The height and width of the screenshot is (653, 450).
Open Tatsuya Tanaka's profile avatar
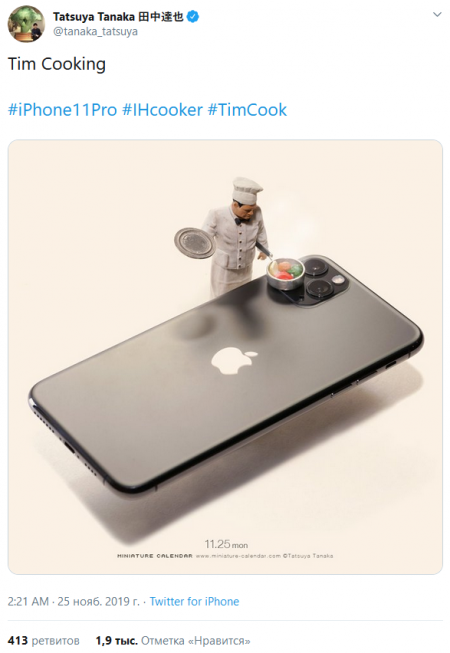(26, 24)
